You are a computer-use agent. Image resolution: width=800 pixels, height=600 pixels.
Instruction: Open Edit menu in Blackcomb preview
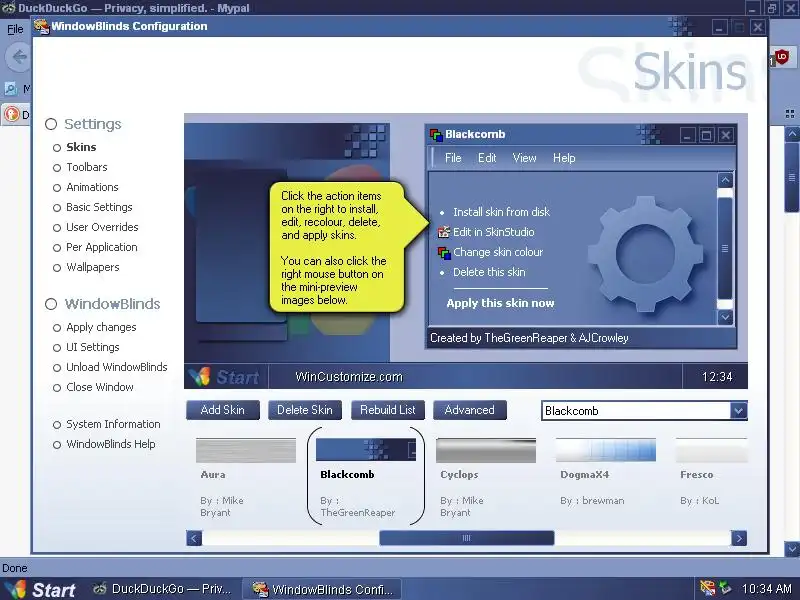tap(487, 158)
